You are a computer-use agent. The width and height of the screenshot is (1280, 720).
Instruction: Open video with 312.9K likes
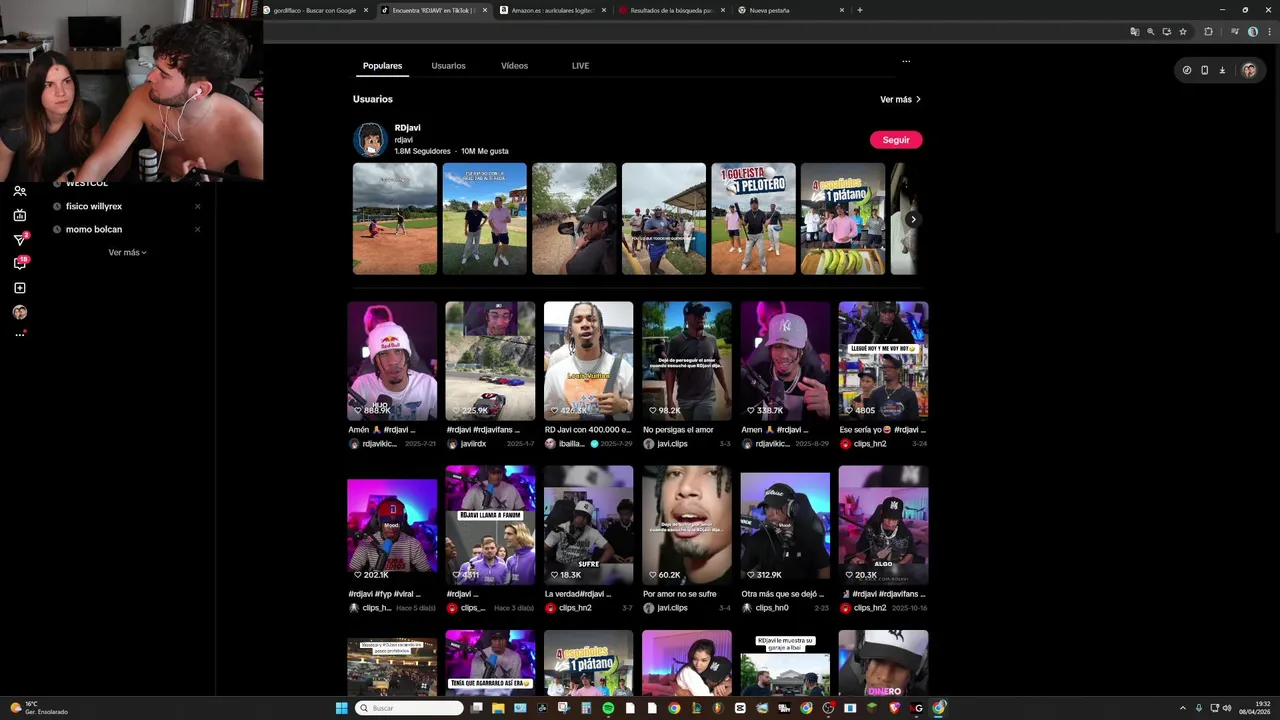click(x=785, y=525)
